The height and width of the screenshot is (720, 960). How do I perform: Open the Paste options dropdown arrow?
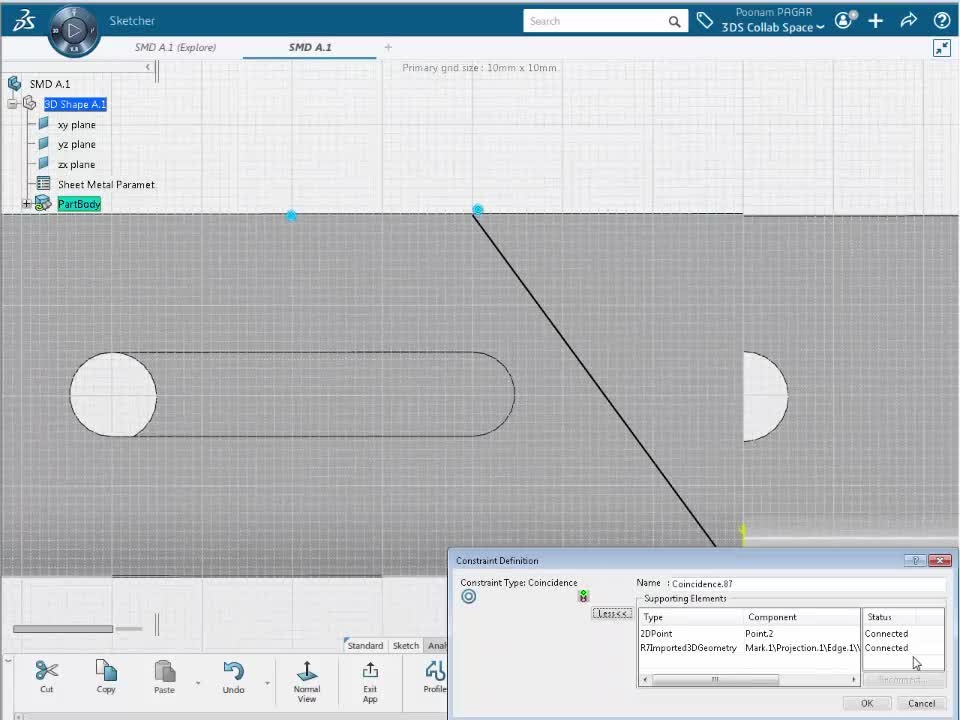[197, 684]
